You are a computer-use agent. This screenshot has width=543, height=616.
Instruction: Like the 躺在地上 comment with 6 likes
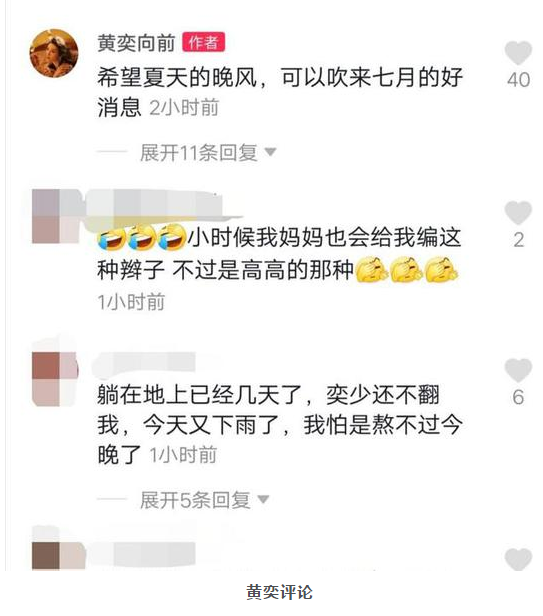pos(518,370)
